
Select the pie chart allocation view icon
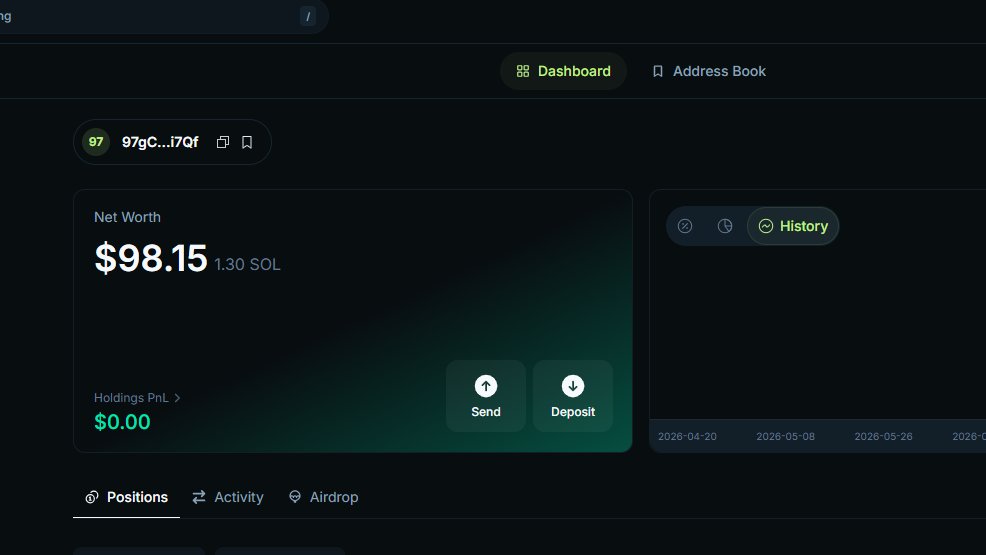pos(725,226)
